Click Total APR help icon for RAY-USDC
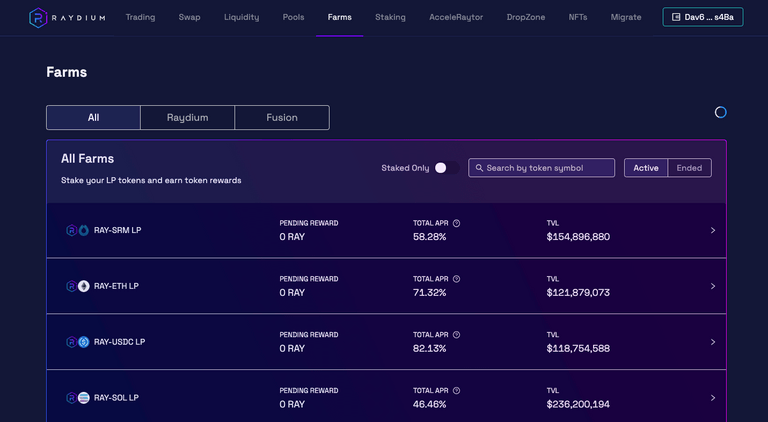Viewport: 768px width, 422px height. point(456,335)
